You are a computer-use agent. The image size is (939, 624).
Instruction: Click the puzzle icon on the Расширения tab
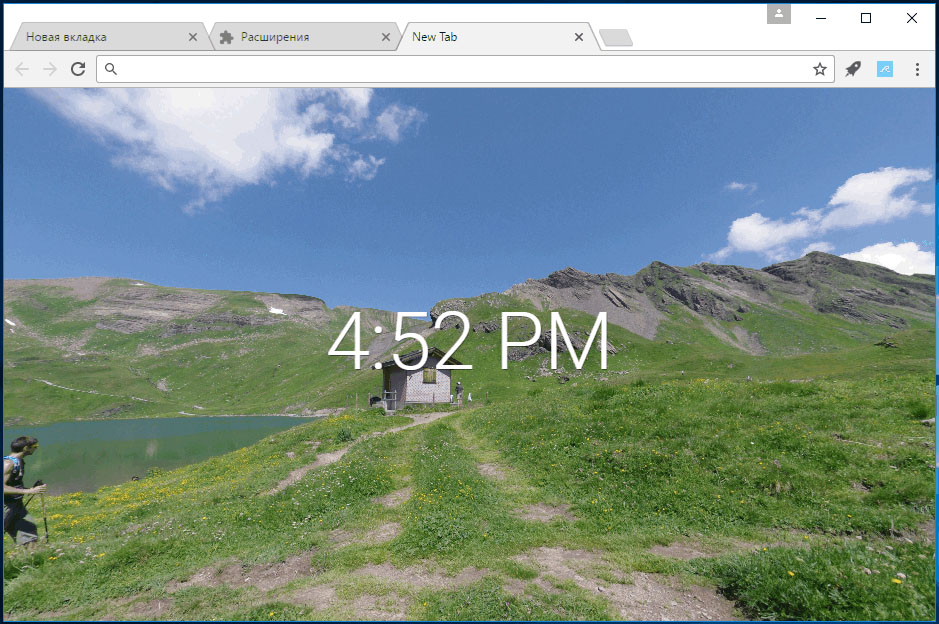[226, 37]
